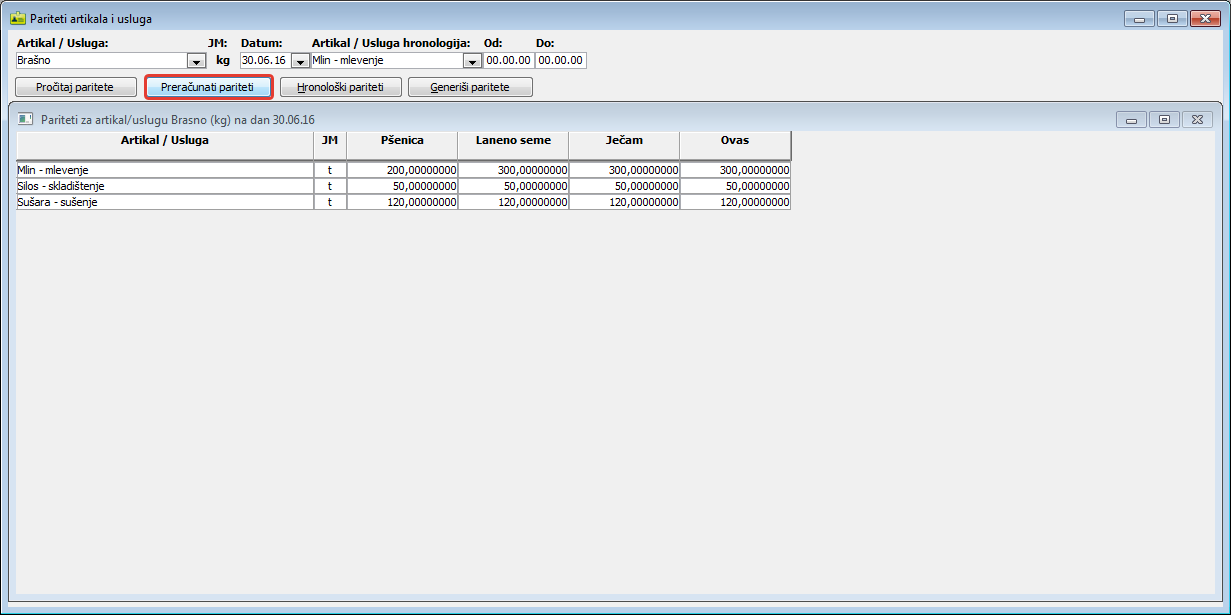The width and height of the screenshot is (1231, 615).
Task: Select the Ječam column header
Action: [624, 141]
